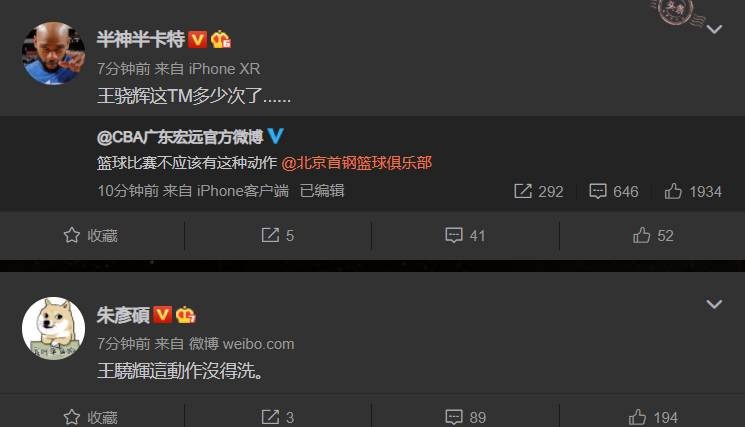
Task: Expand options chevron on 朱彦硕 post
Action: pos(714,304)
